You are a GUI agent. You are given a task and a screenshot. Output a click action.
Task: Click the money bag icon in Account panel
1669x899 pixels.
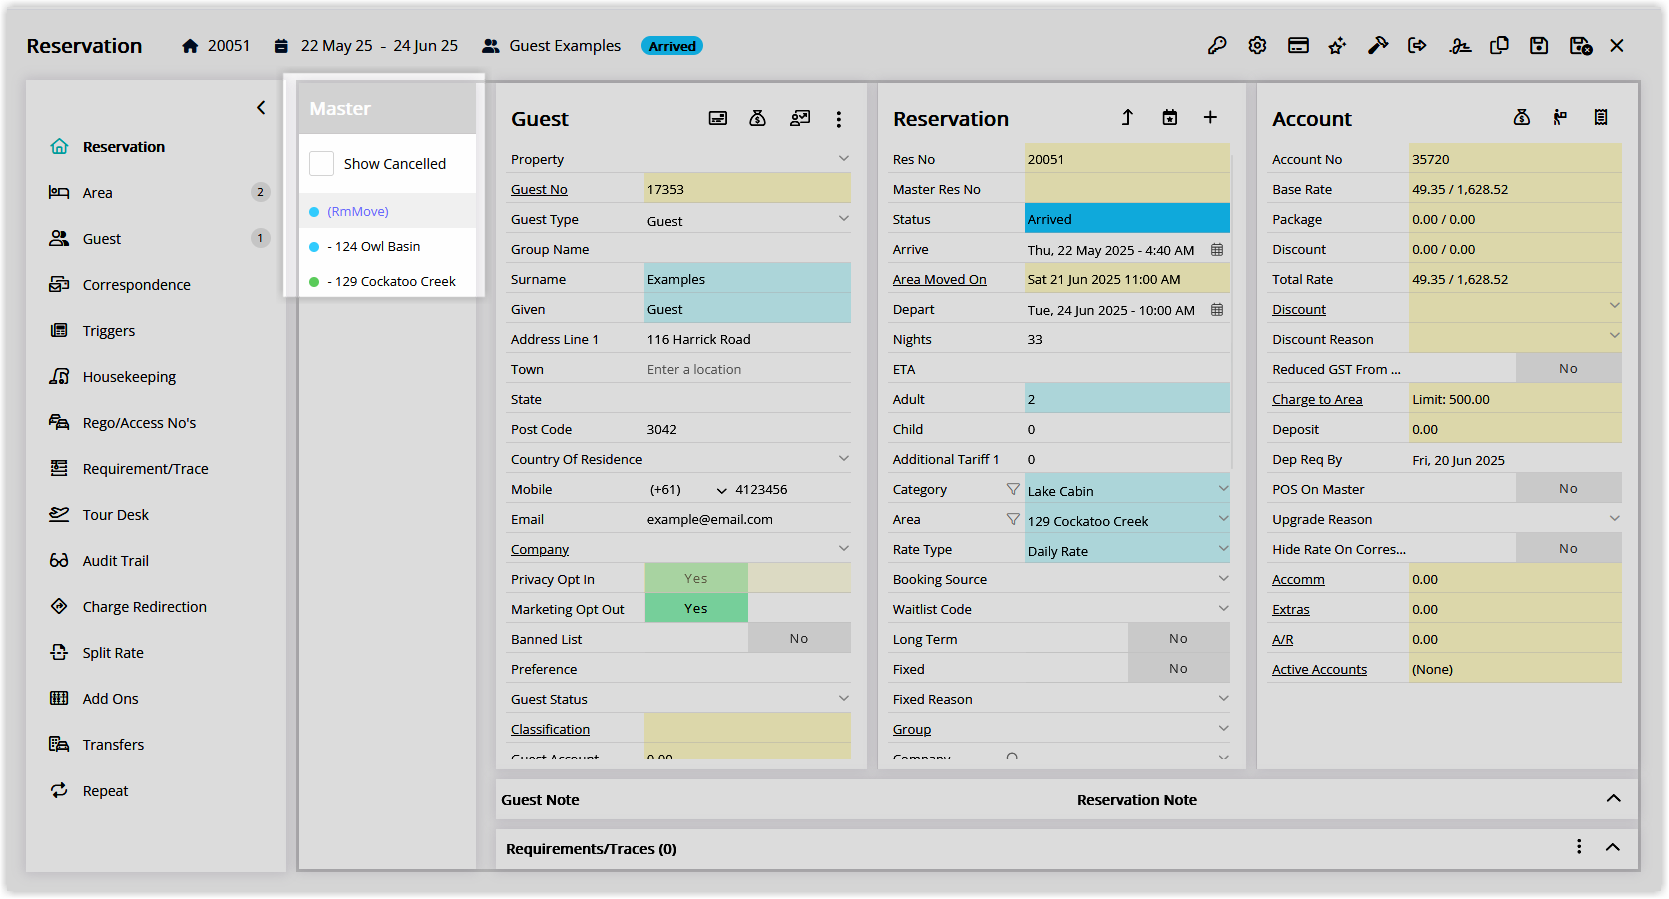pos(1522,118)
